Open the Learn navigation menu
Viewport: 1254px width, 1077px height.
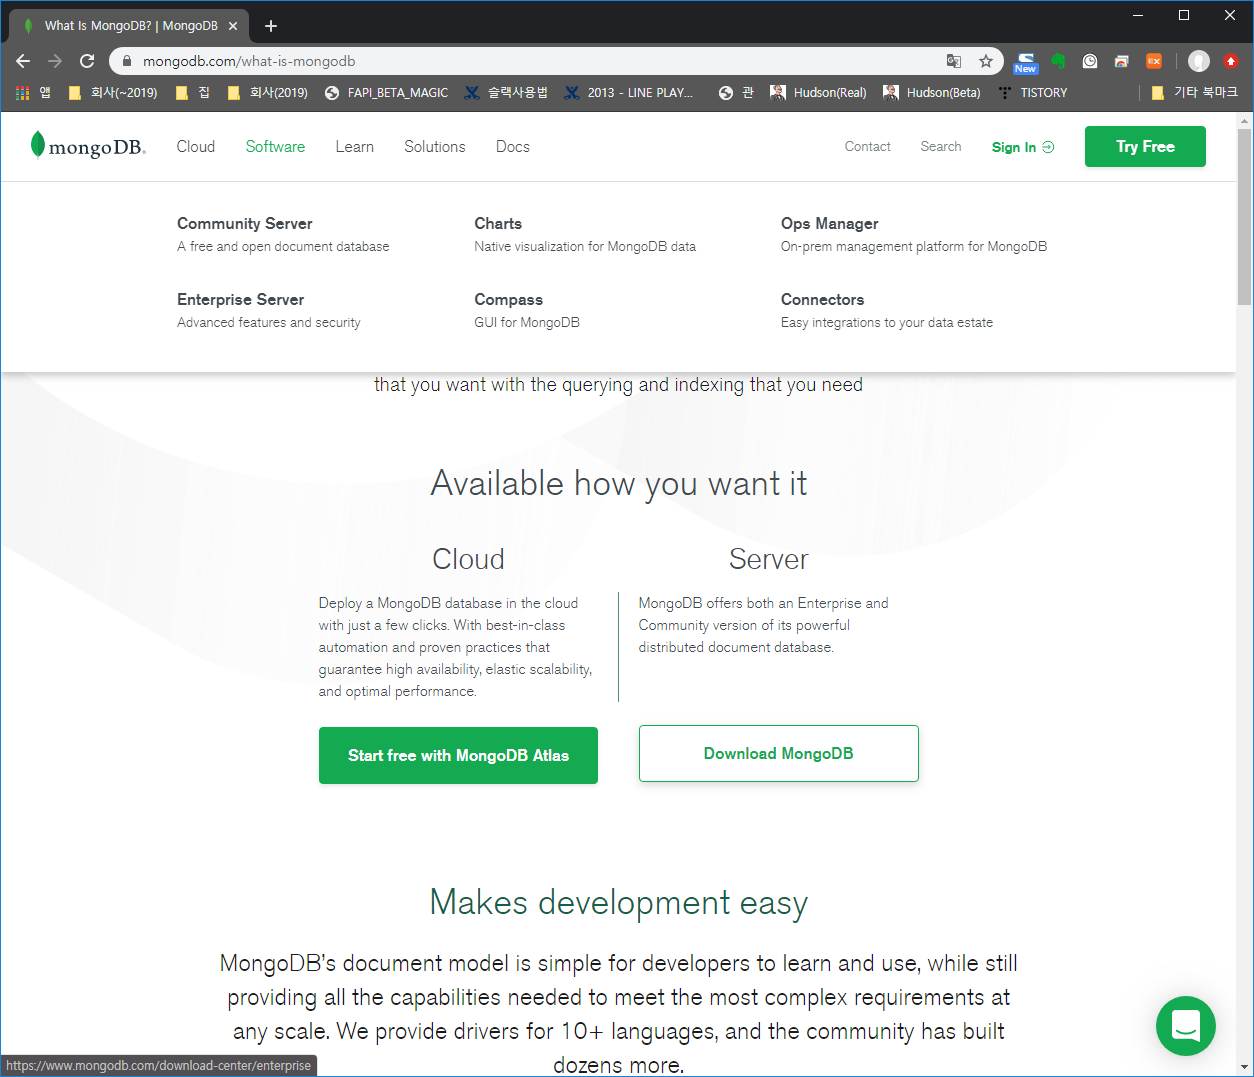tap(355, 147)
